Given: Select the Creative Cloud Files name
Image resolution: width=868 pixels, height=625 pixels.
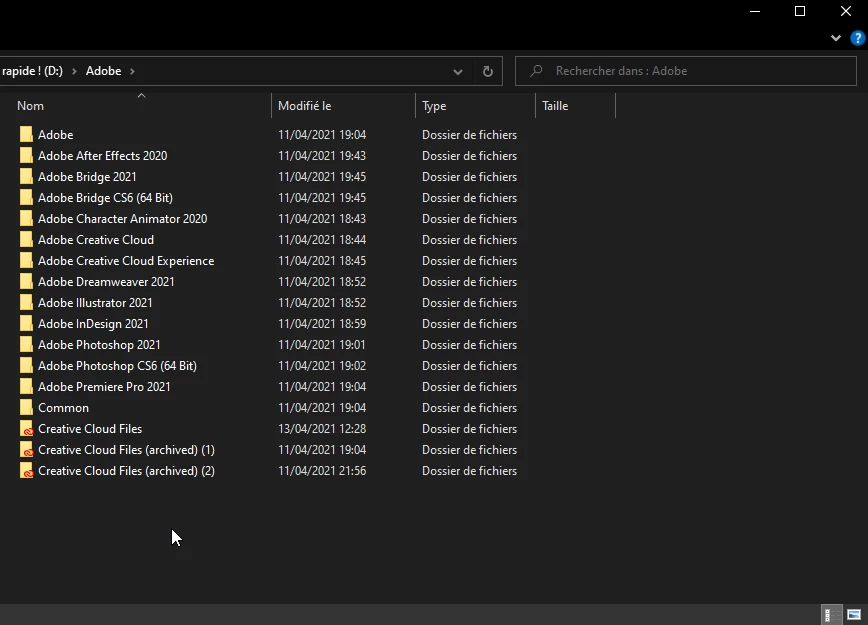Looking at the screenshot, I should click(90, 429).
